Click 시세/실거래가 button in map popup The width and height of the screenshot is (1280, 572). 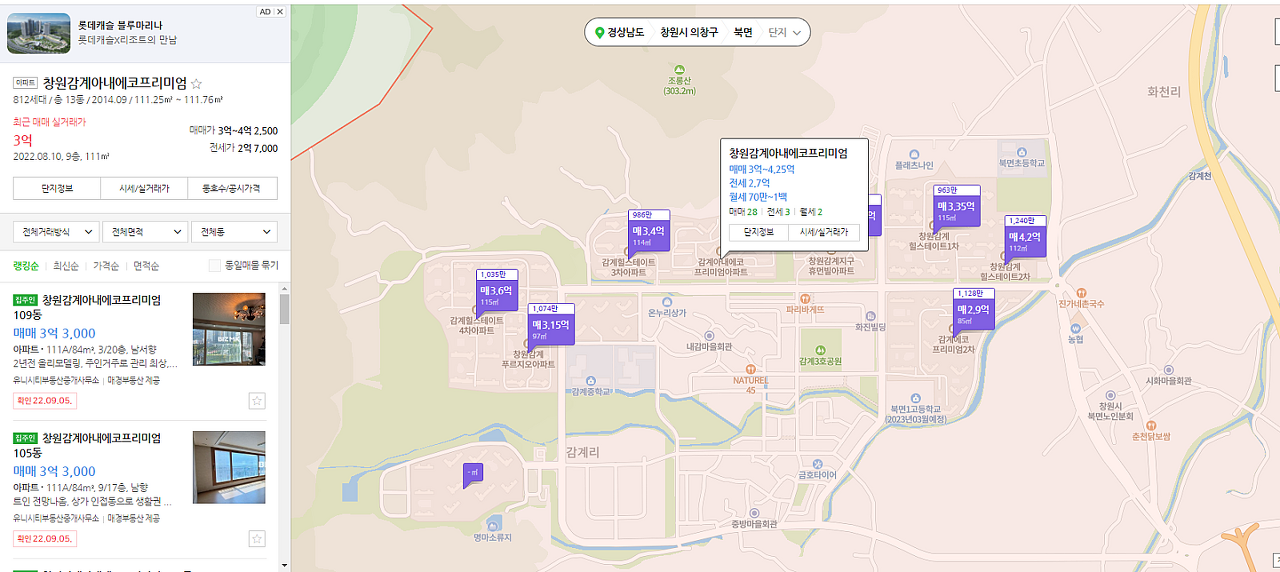824,232
